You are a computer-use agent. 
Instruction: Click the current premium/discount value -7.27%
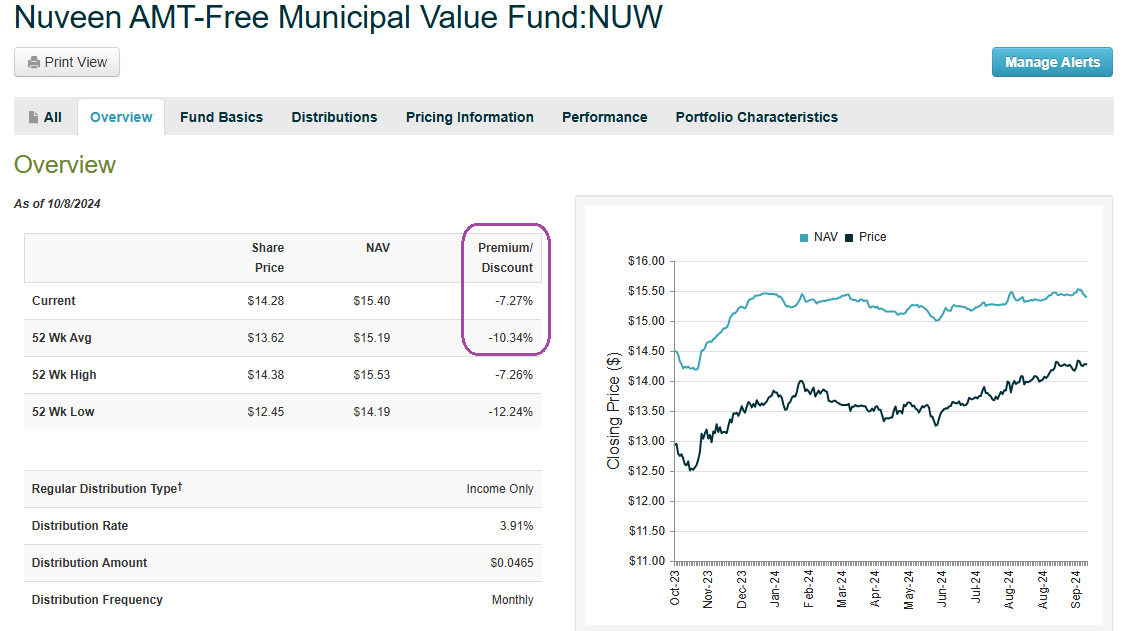[511, 301]
